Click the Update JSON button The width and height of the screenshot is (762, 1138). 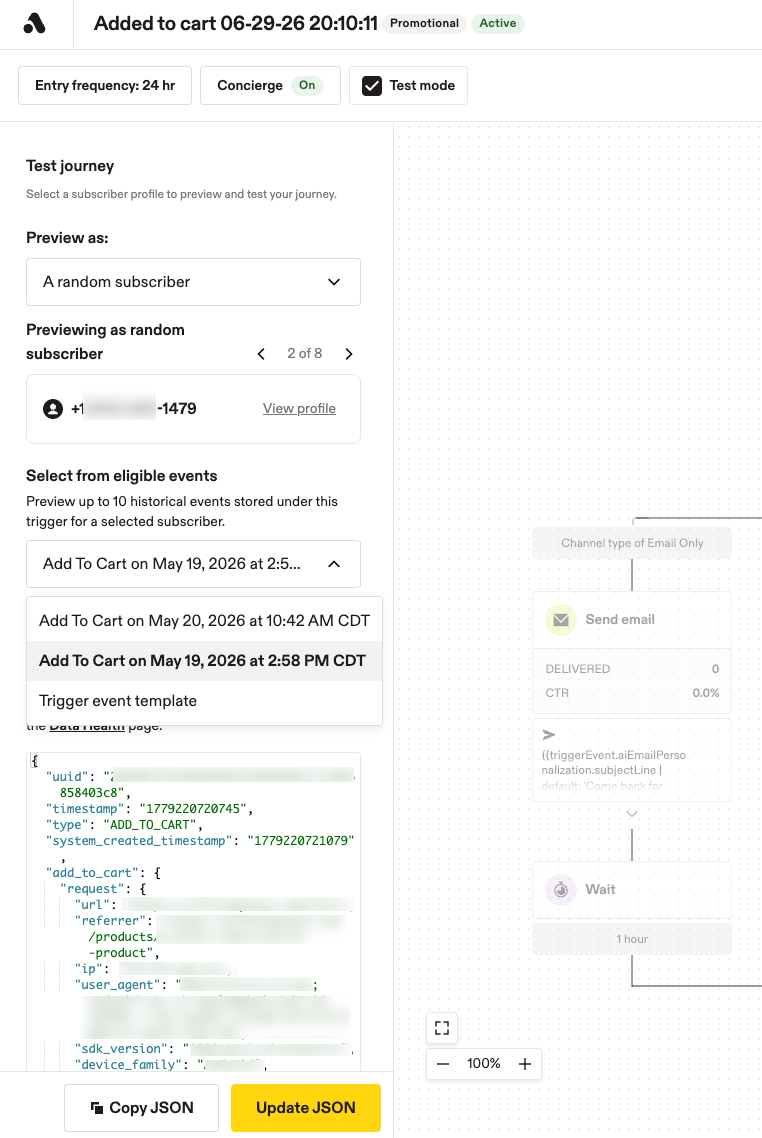click(x=306, y=1108)
